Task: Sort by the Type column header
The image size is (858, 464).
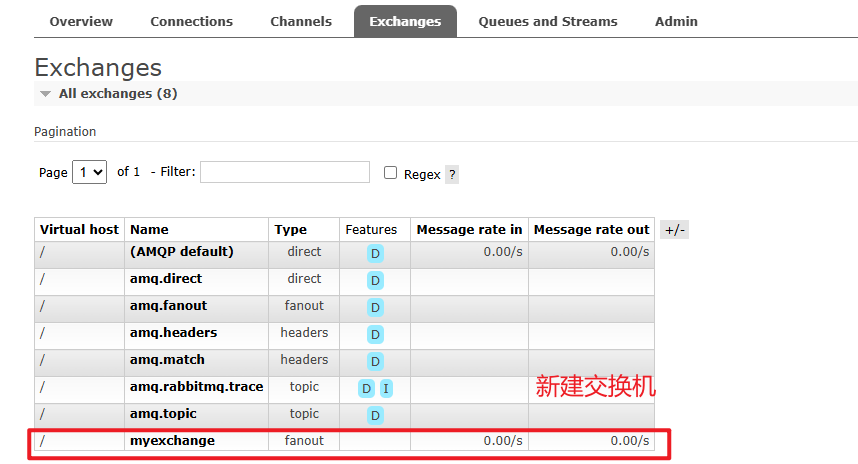Action: 291,229
